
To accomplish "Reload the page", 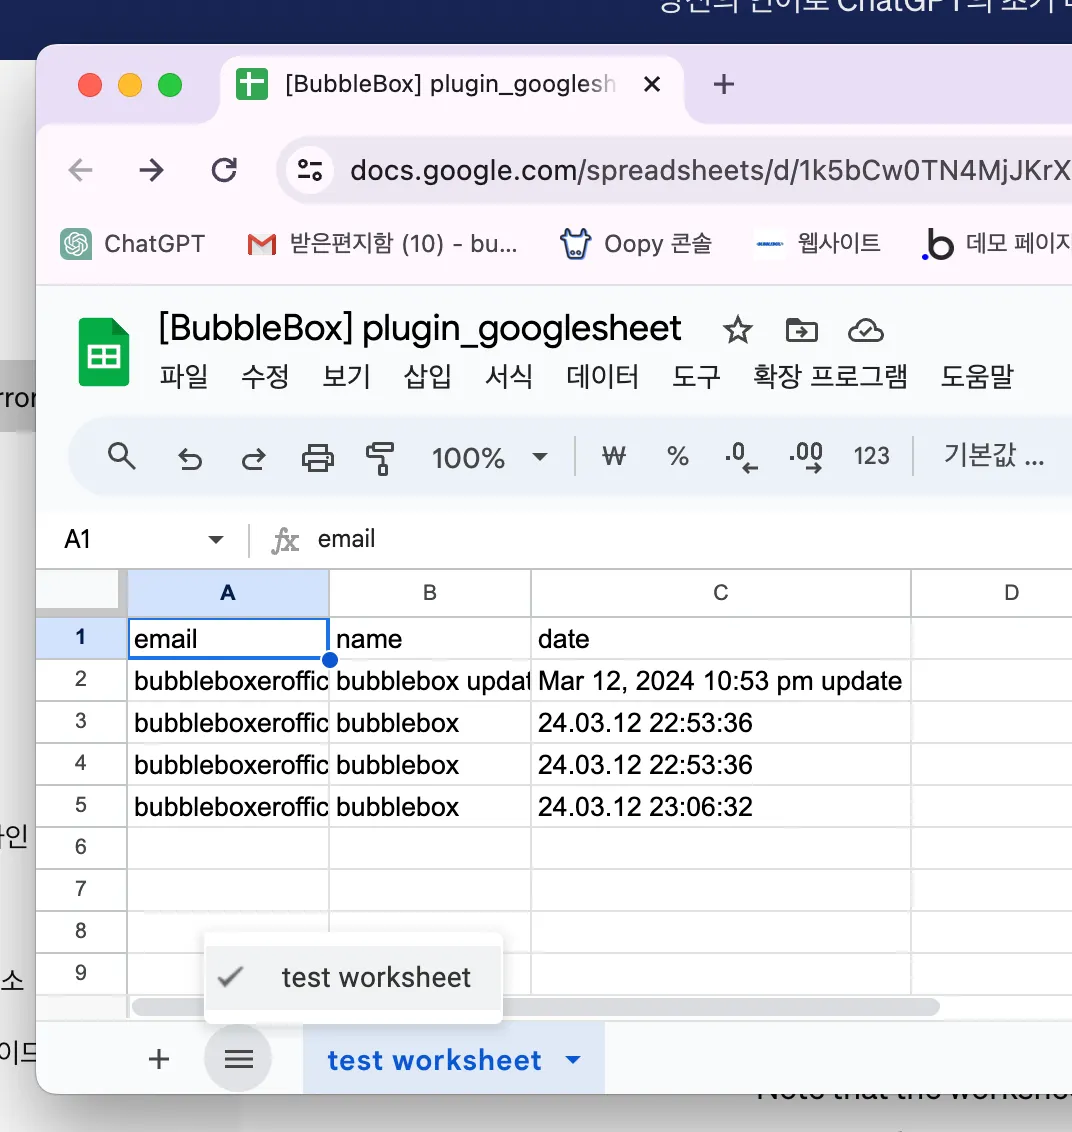I will tap(224, 170).
